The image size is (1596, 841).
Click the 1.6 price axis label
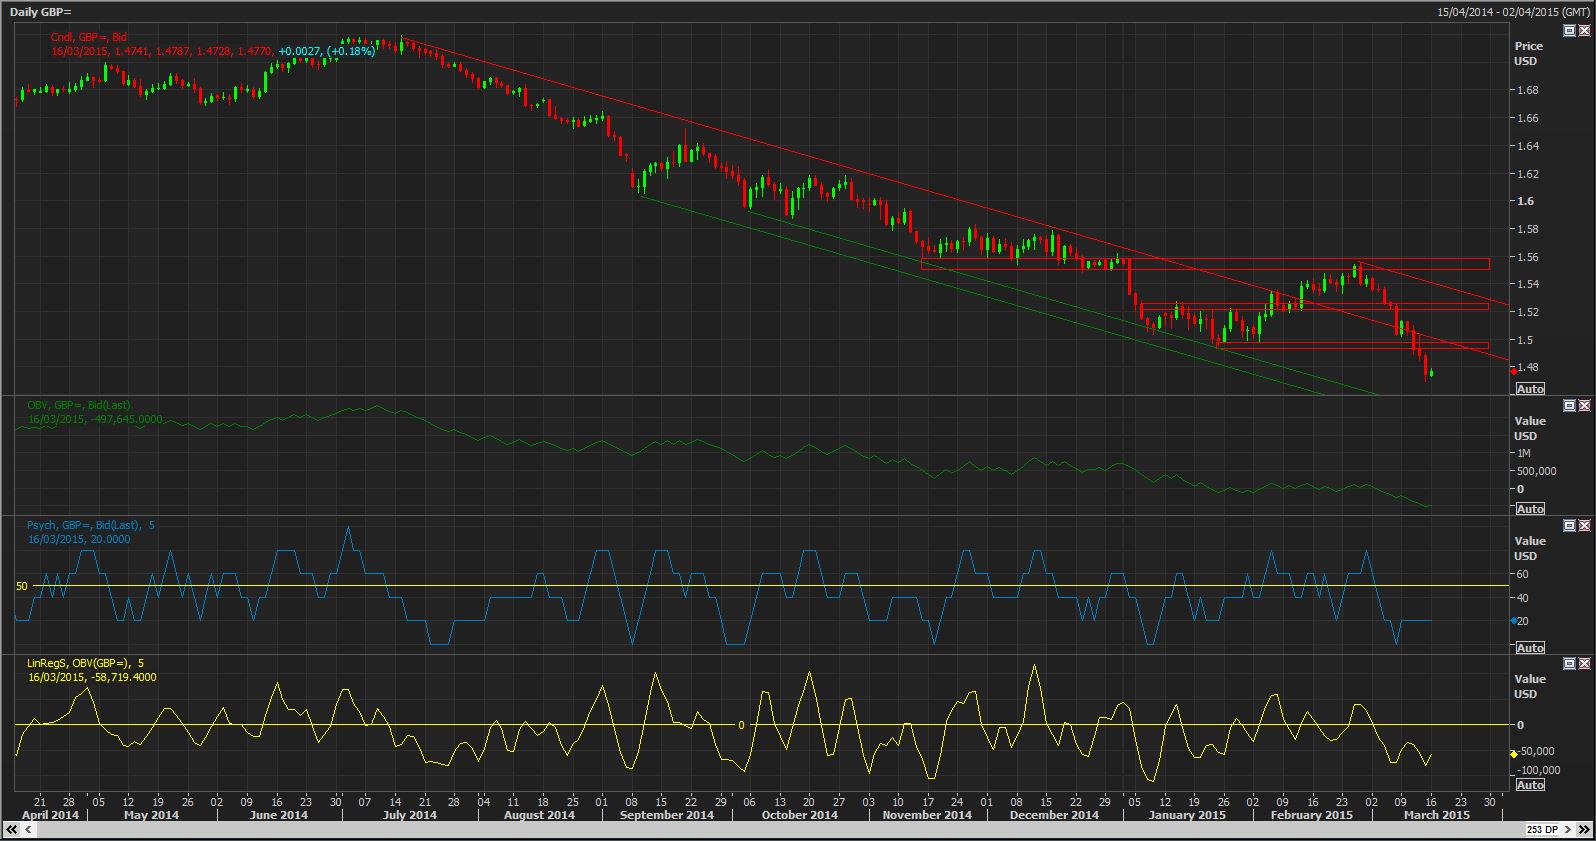(x=1526, y=201)
